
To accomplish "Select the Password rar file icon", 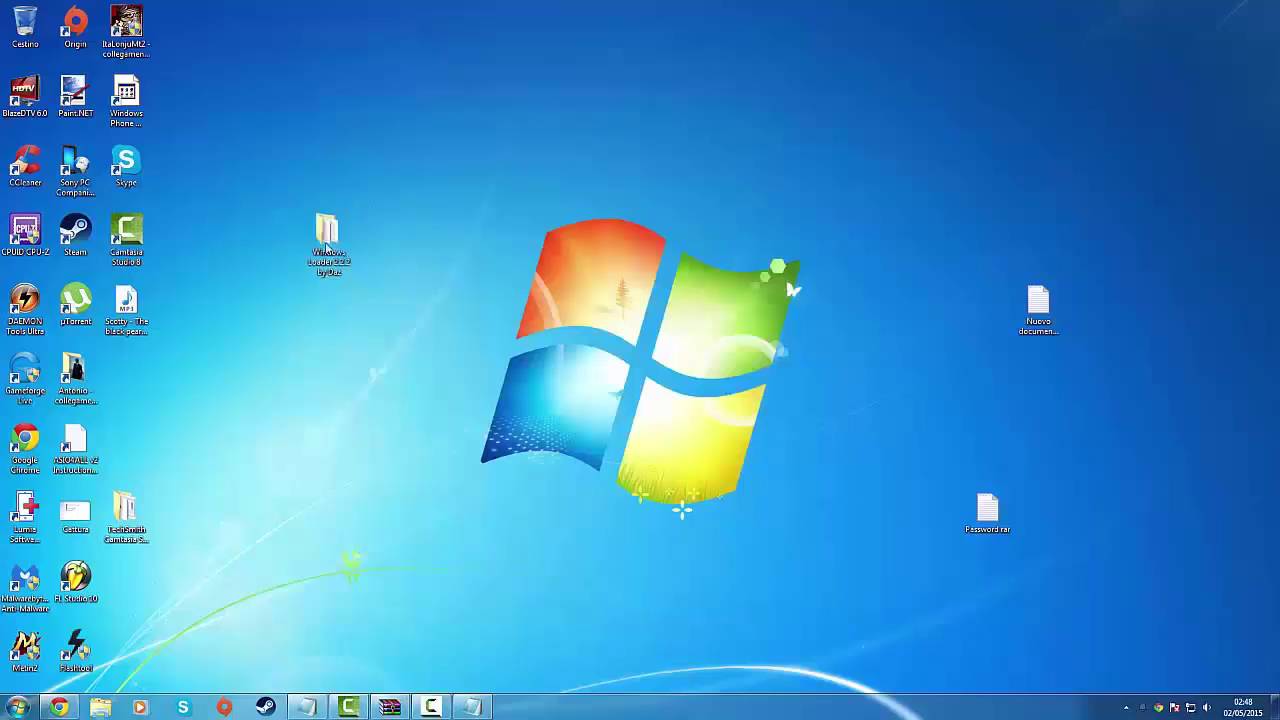I will click(x=987, y=513).
